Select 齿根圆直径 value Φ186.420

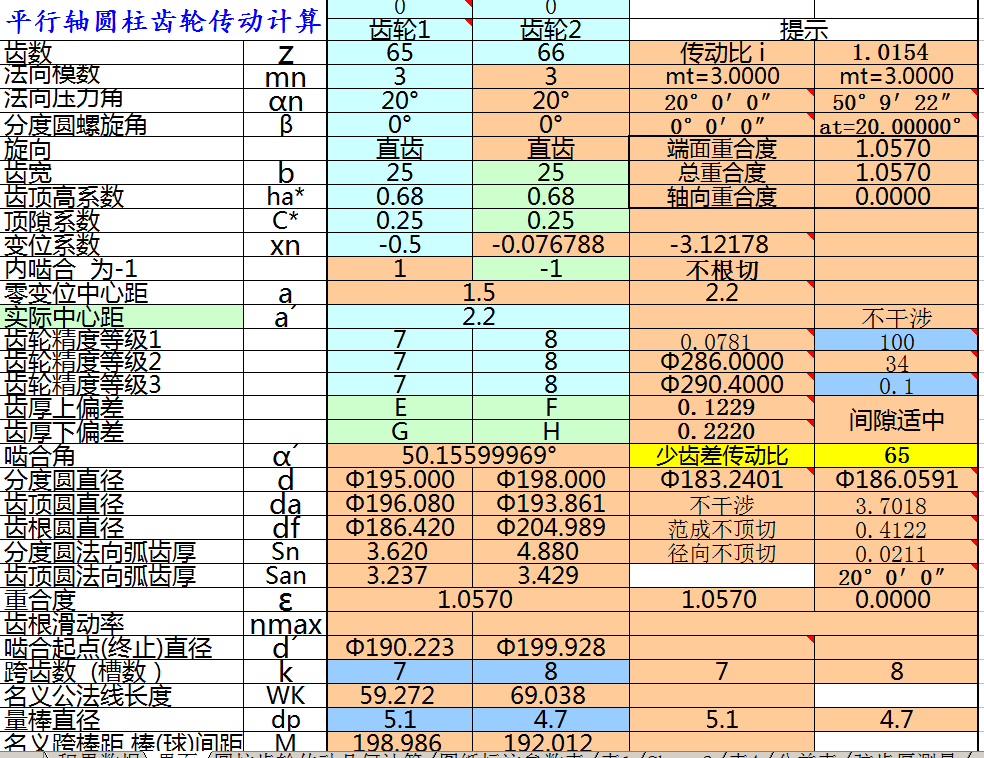pos(400,527)
